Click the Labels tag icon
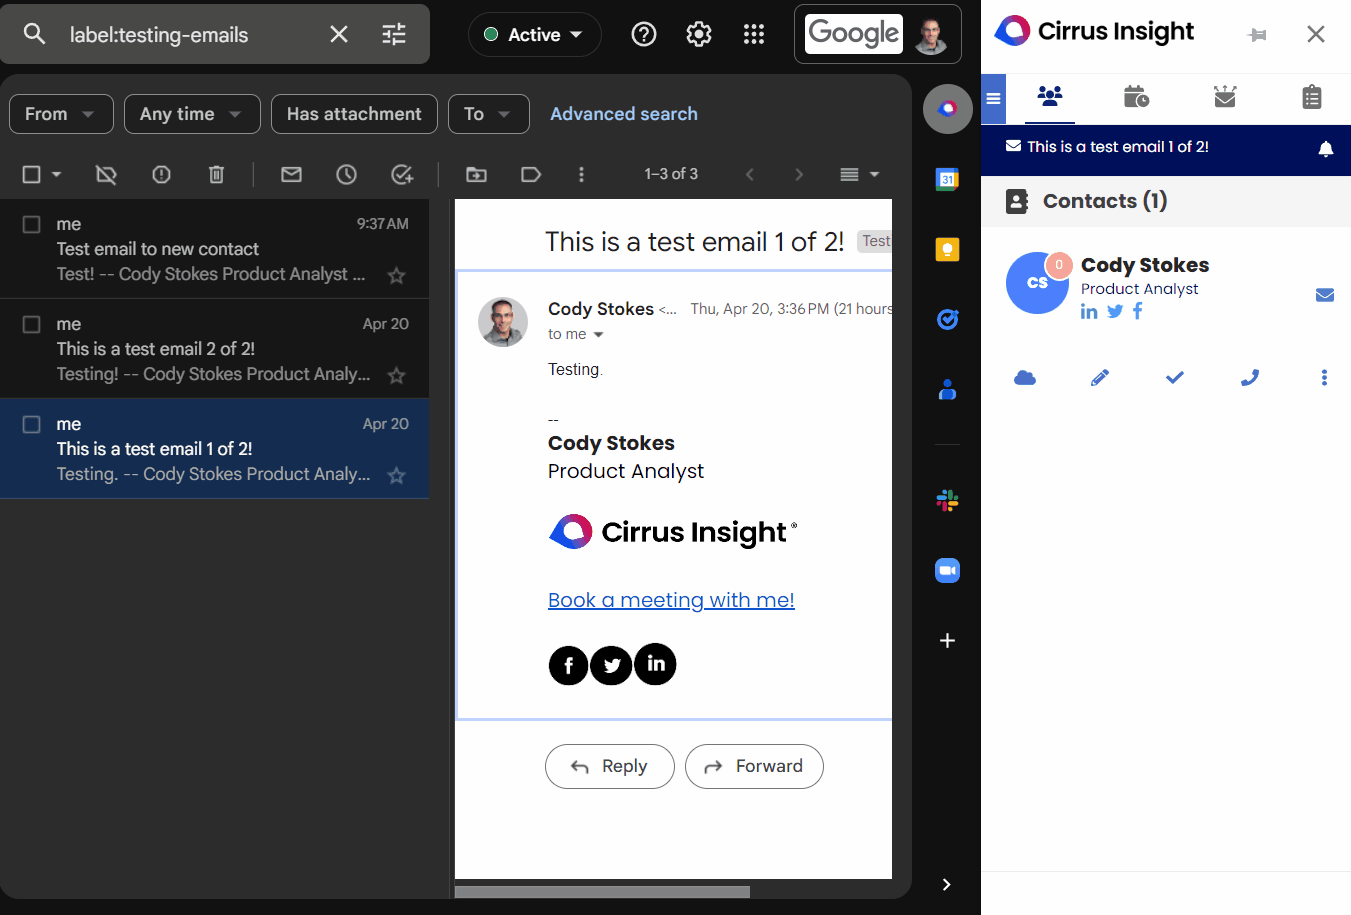Viewport: 1351px width, 915px height. click(531, 175)
